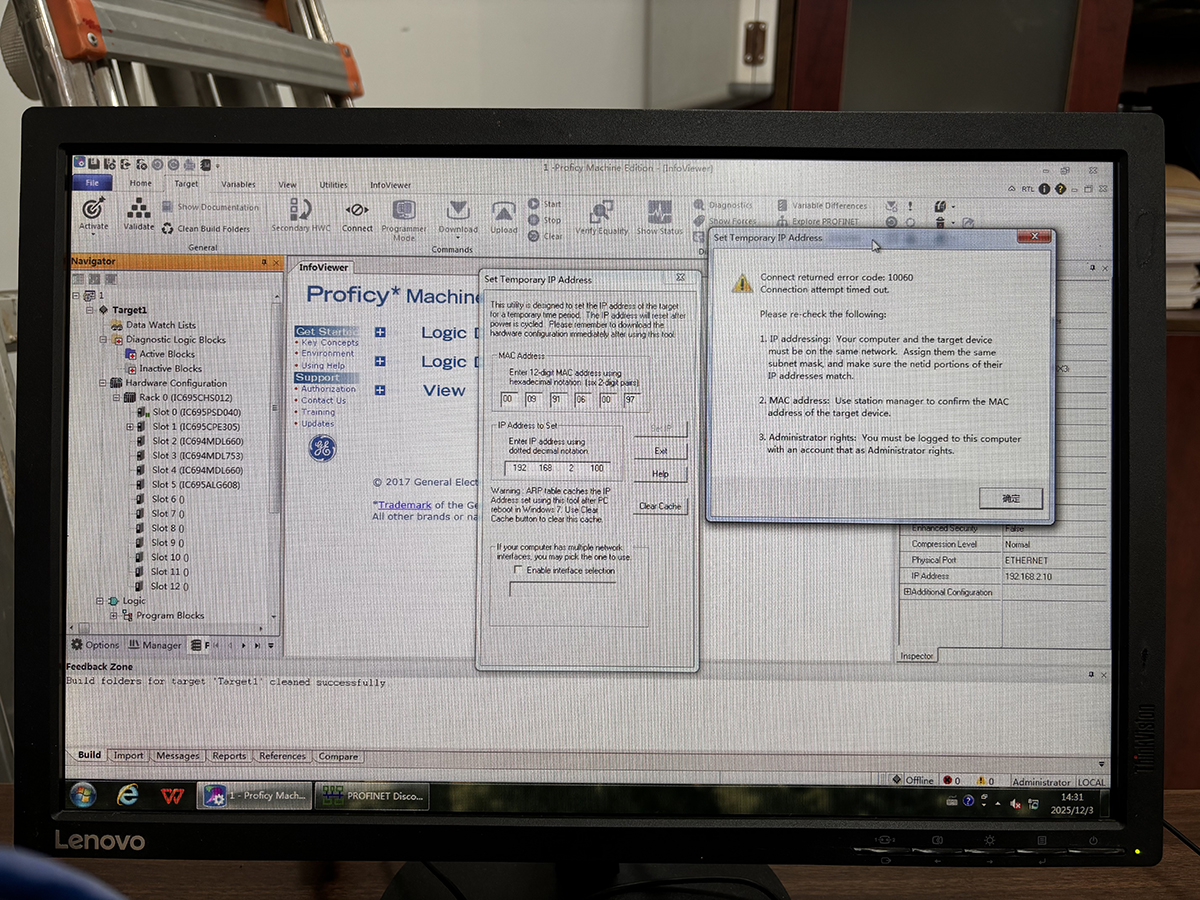Open the Variables ribbon tab
The width and height of the screenshot is (1200, 900).
[x=238, y=185]
